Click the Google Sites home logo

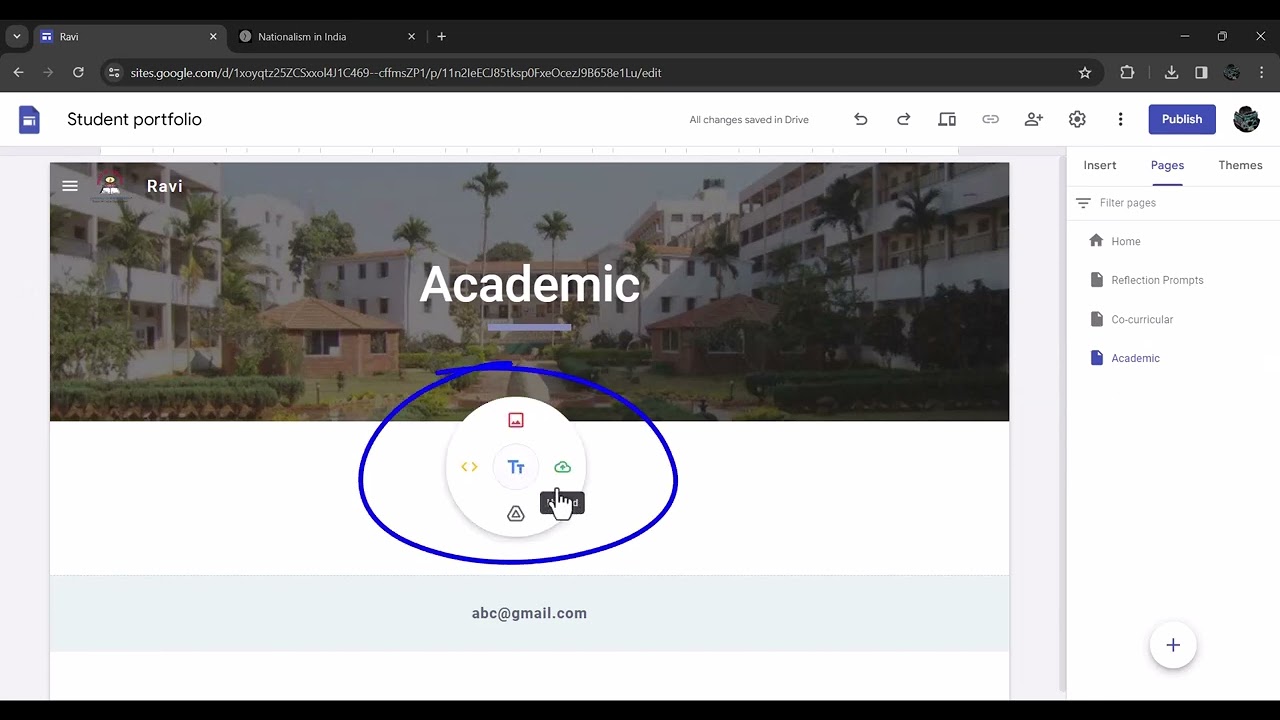tap(30, 120)
